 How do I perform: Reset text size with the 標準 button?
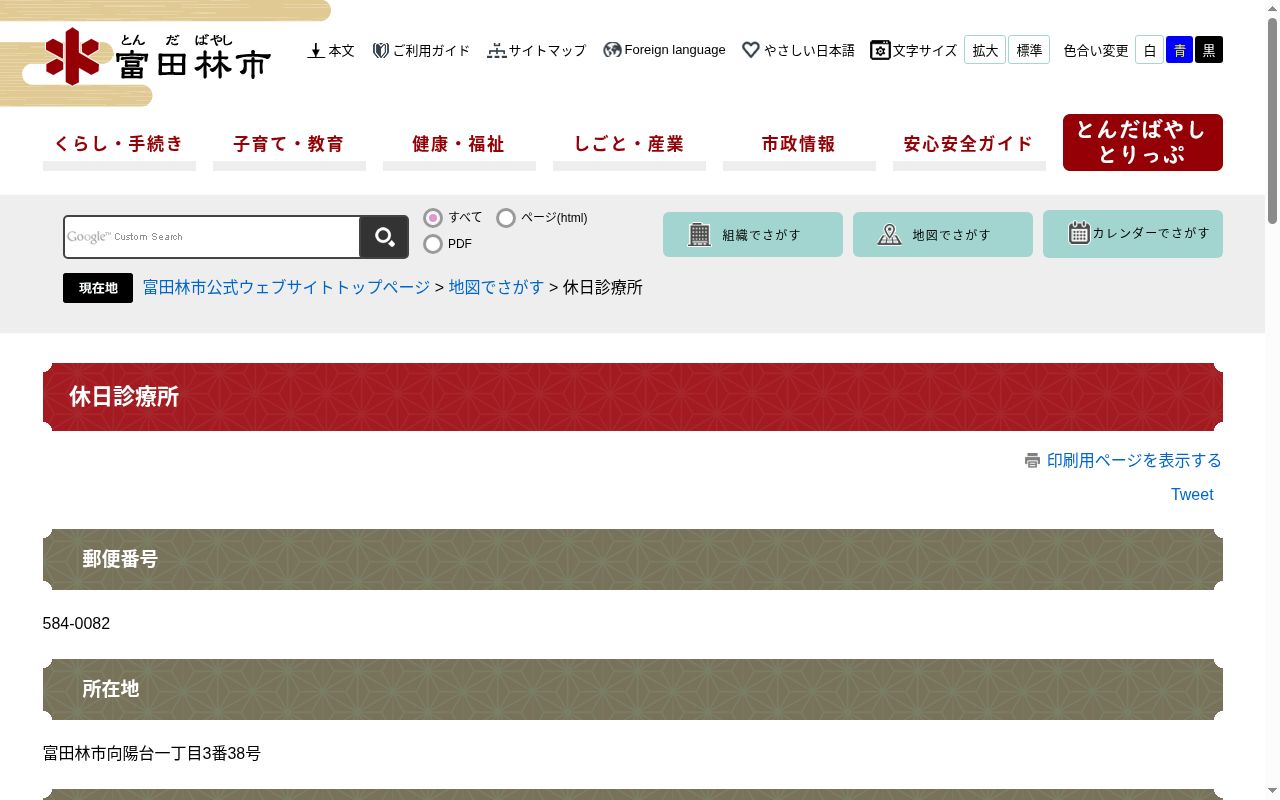[1029, 50]
